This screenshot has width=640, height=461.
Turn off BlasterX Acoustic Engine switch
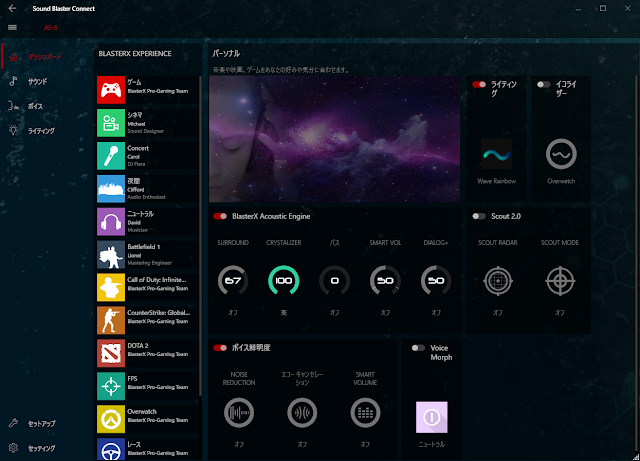[220, 216]
